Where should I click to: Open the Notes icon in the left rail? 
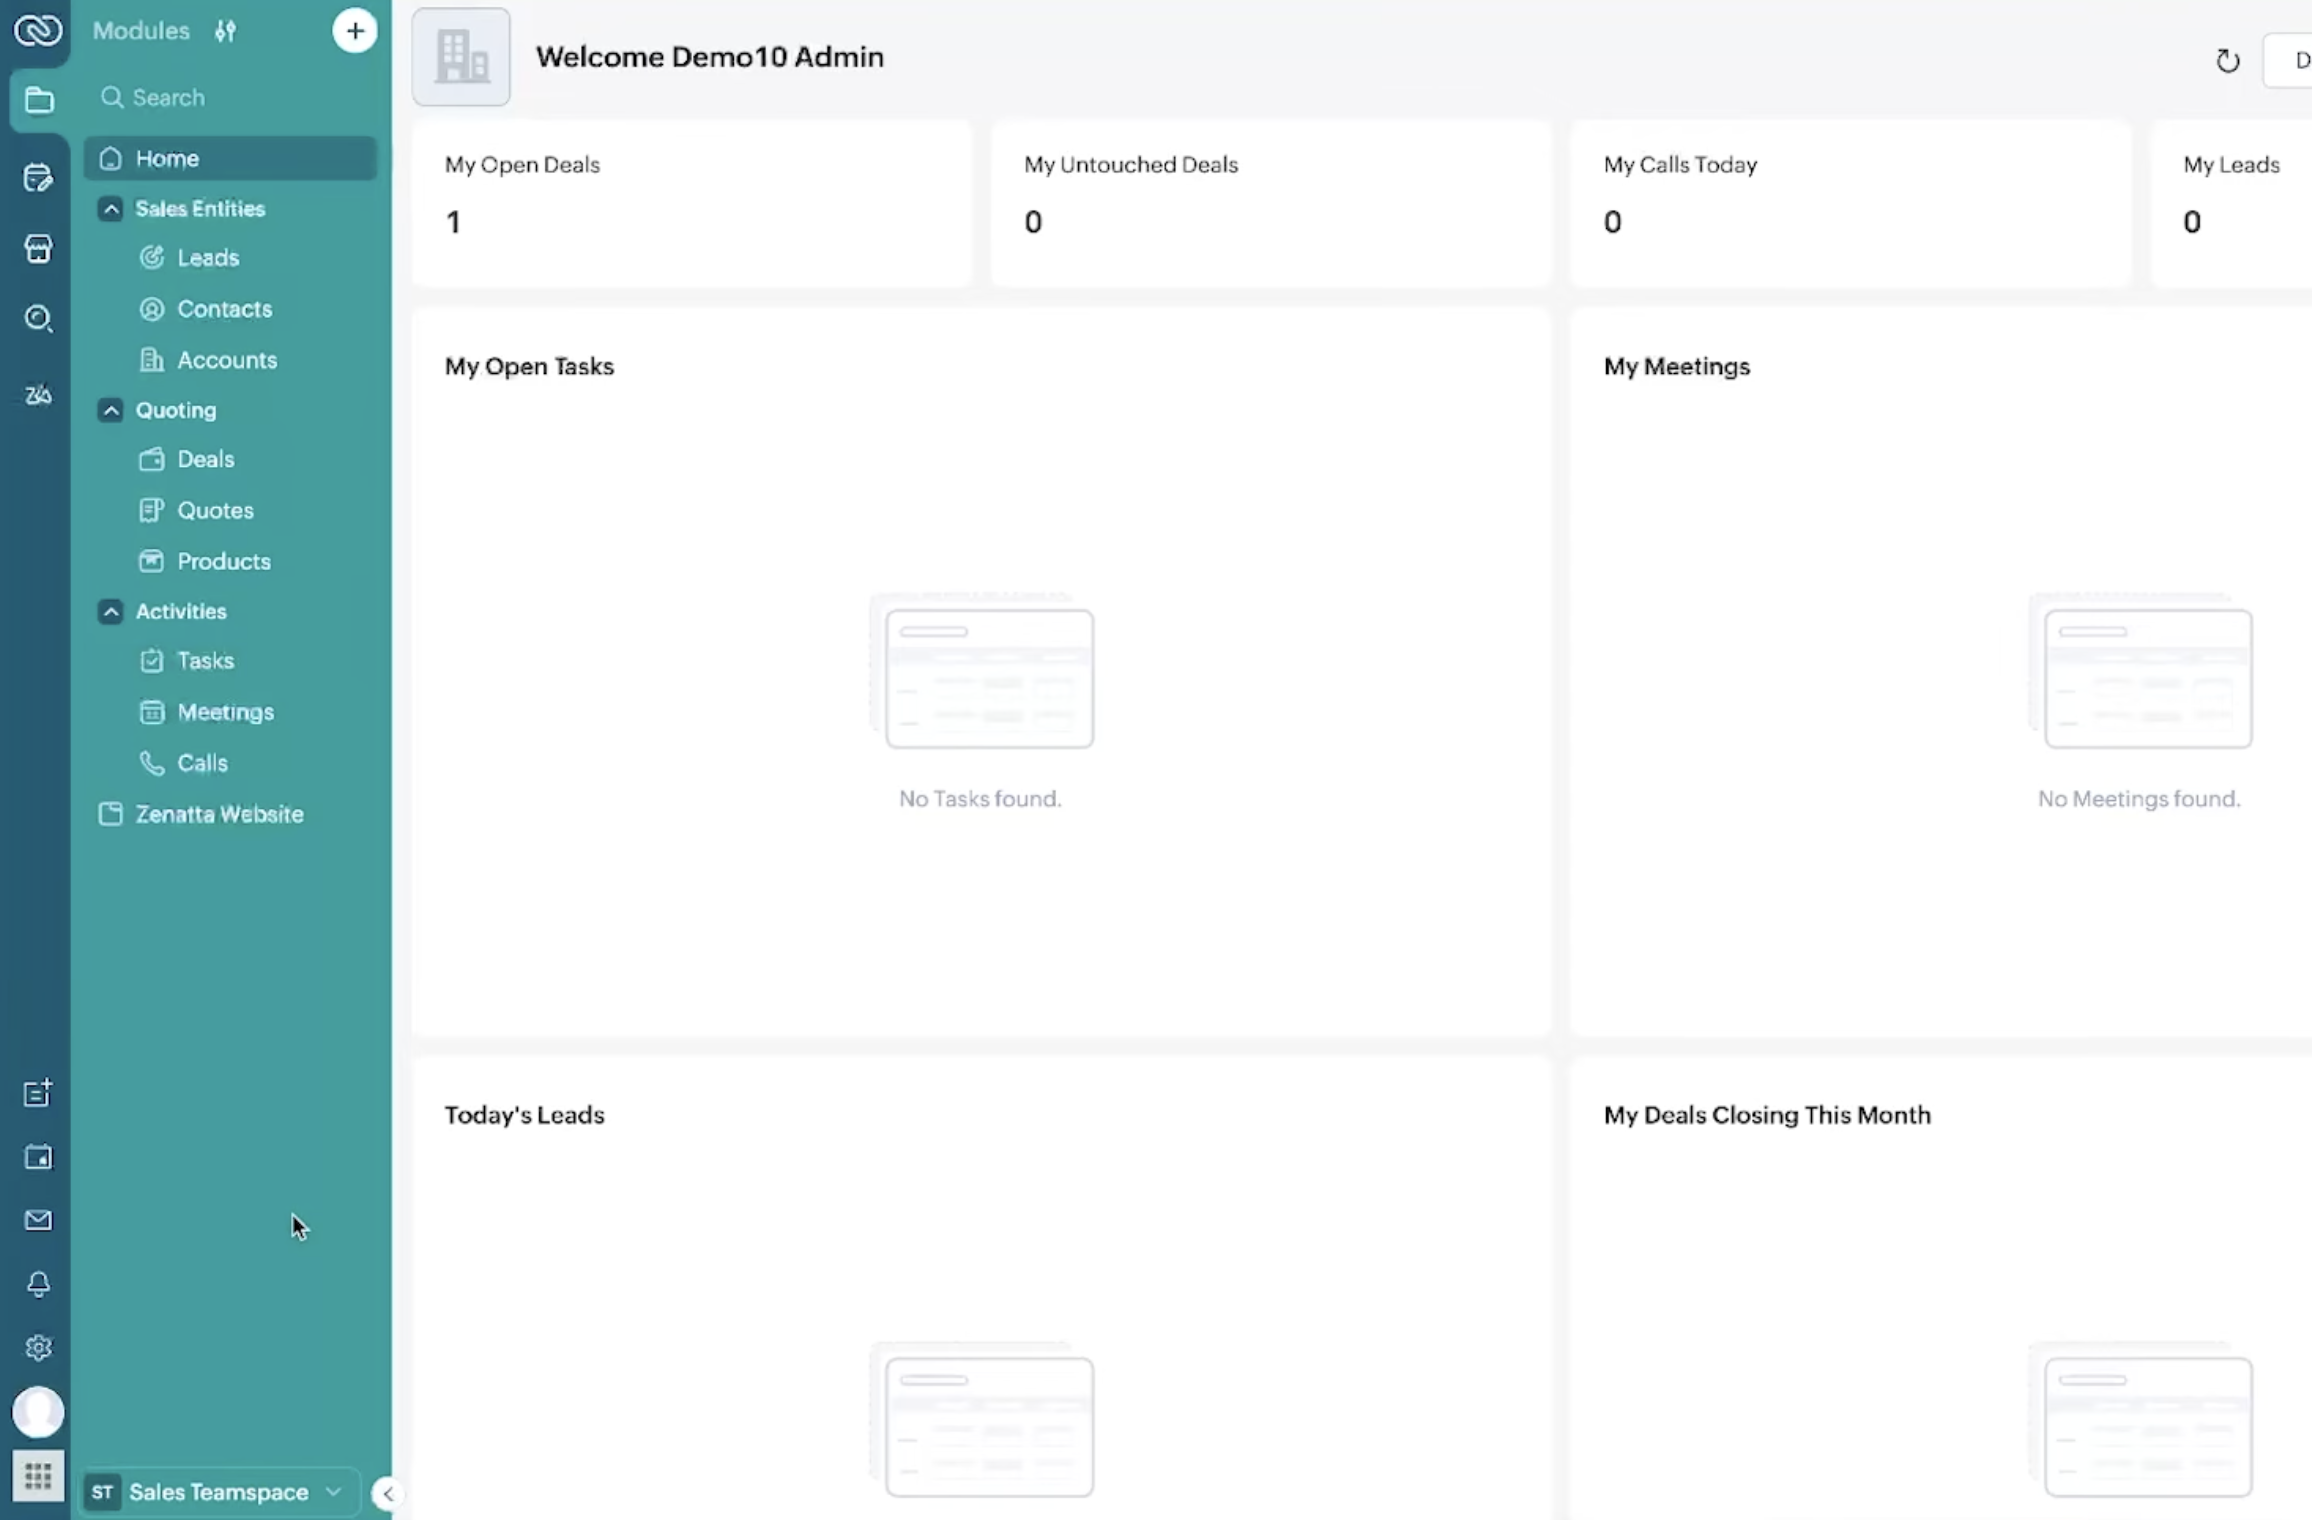38,178
